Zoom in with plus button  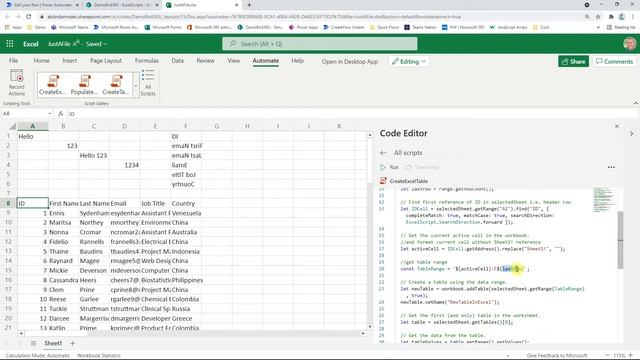click(x=631, y=355)
